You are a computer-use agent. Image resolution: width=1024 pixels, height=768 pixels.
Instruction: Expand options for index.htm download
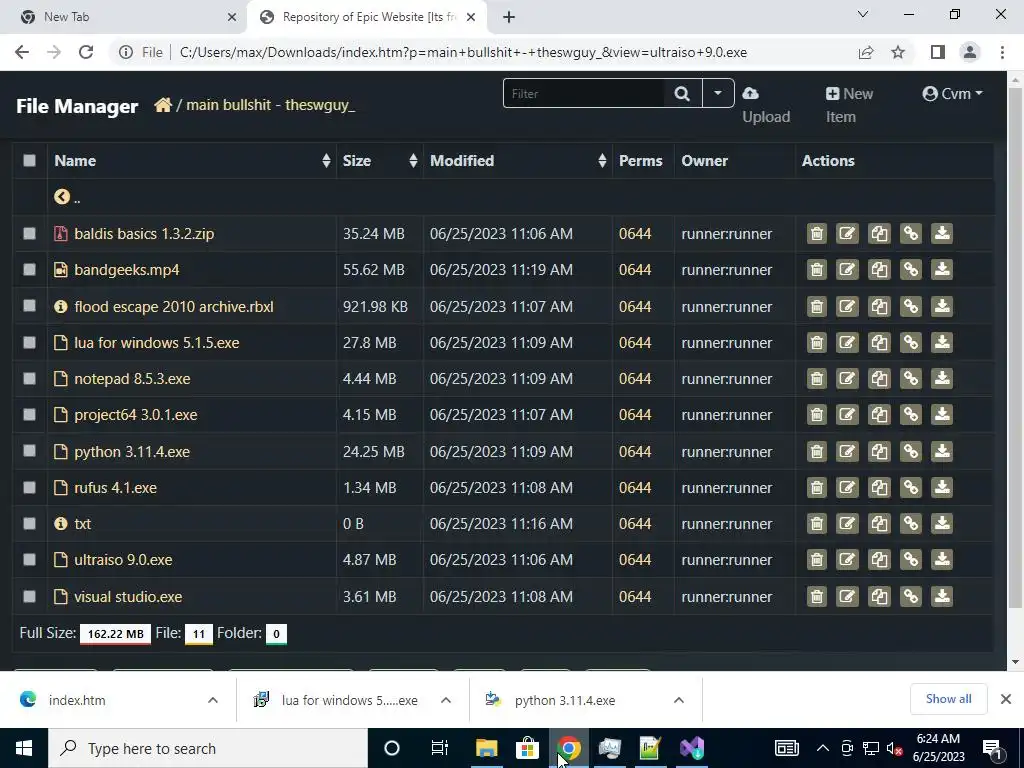(x=212, y=700)
